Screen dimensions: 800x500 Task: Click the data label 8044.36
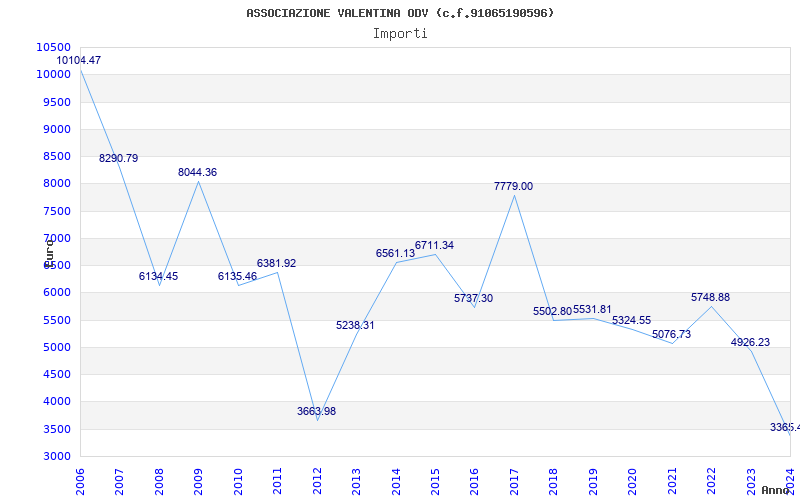point(197,172)
